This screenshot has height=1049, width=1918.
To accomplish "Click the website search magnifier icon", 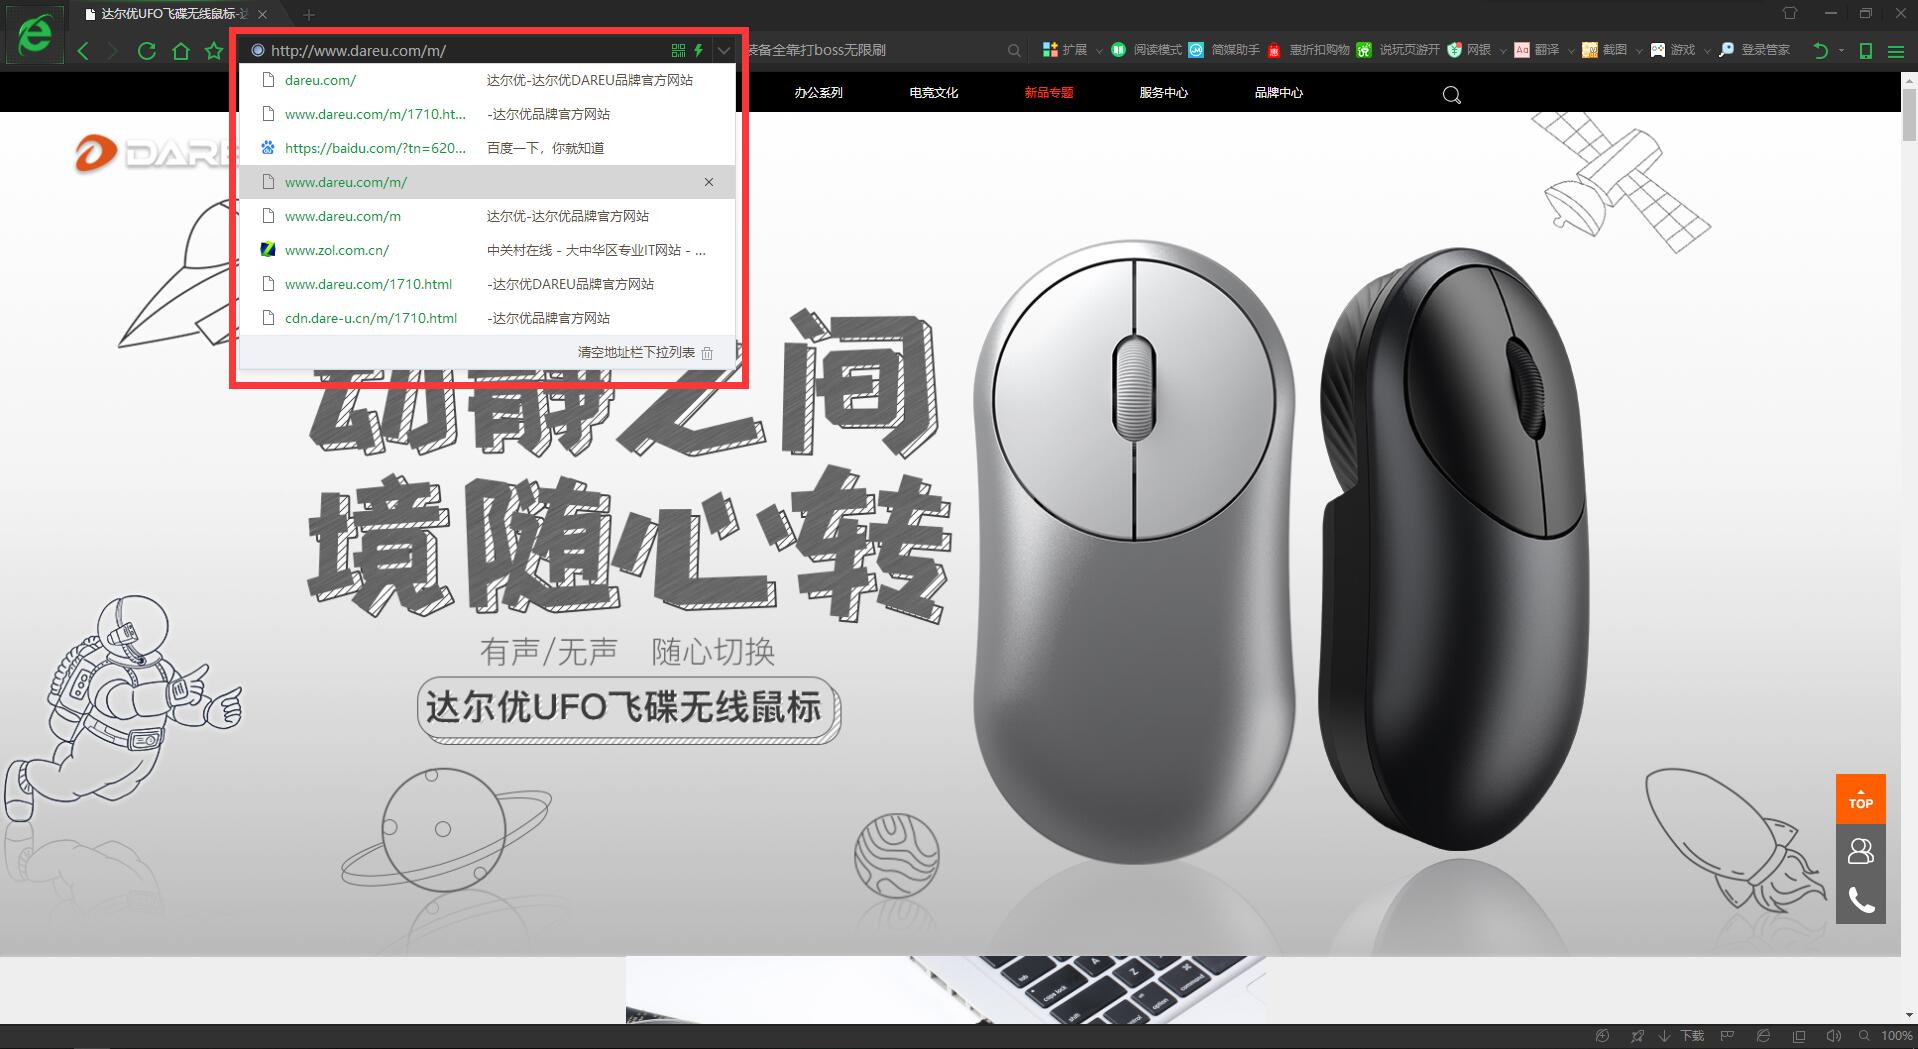I will tap(1452, 95).
